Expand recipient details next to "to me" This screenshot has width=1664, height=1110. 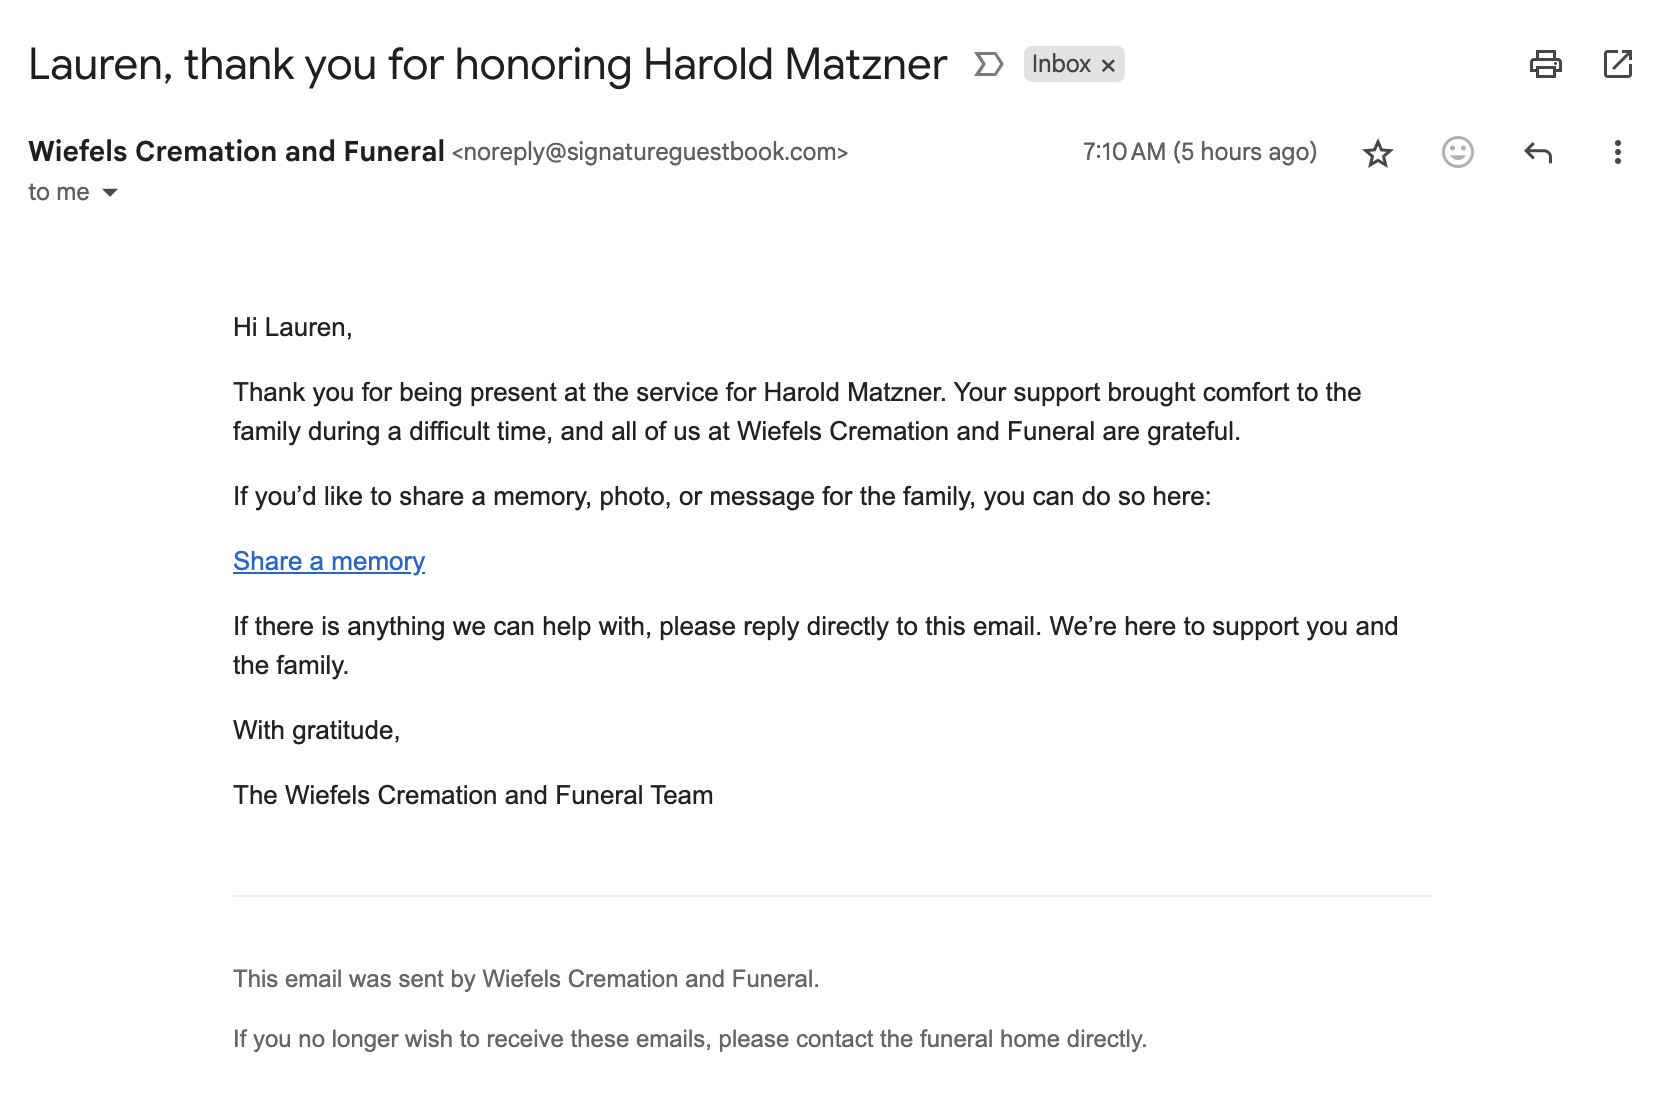pos(110,192)
